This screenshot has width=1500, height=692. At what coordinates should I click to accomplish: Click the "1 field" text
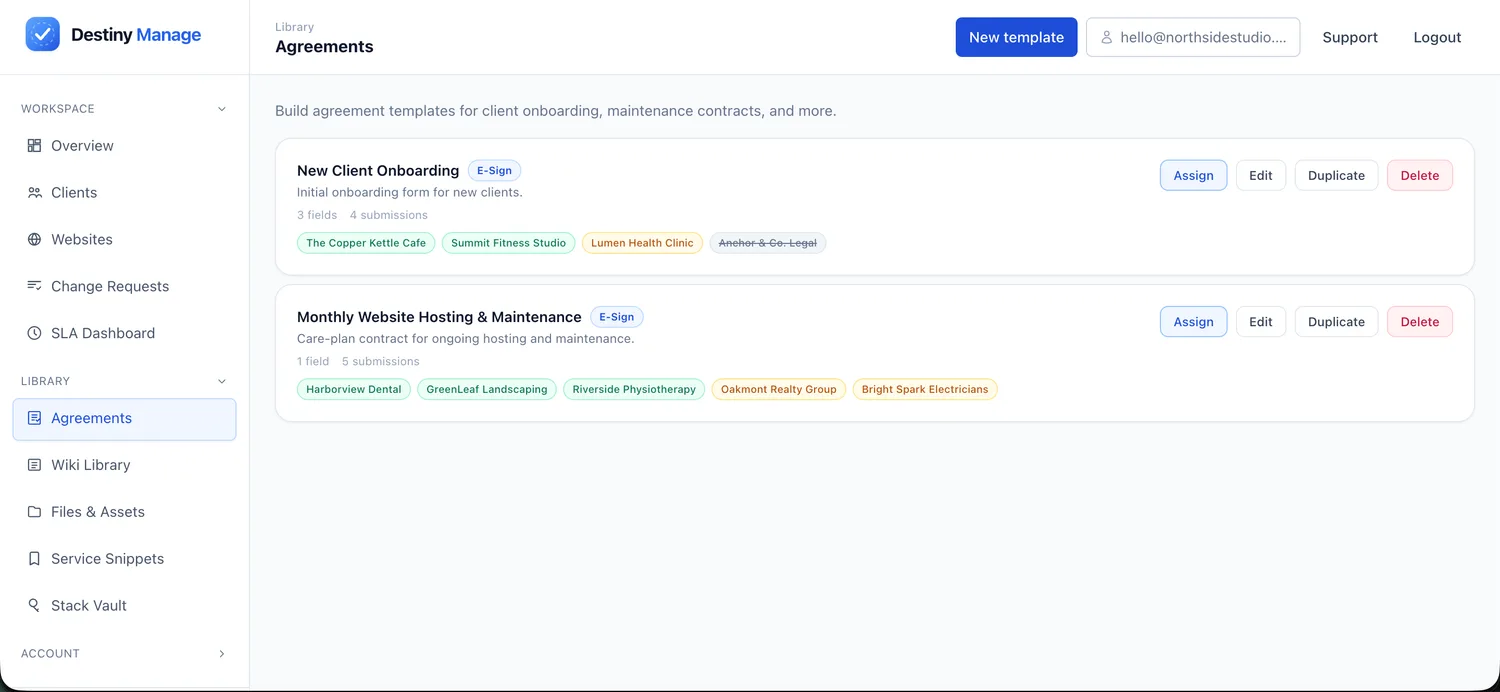coord(313,362)
